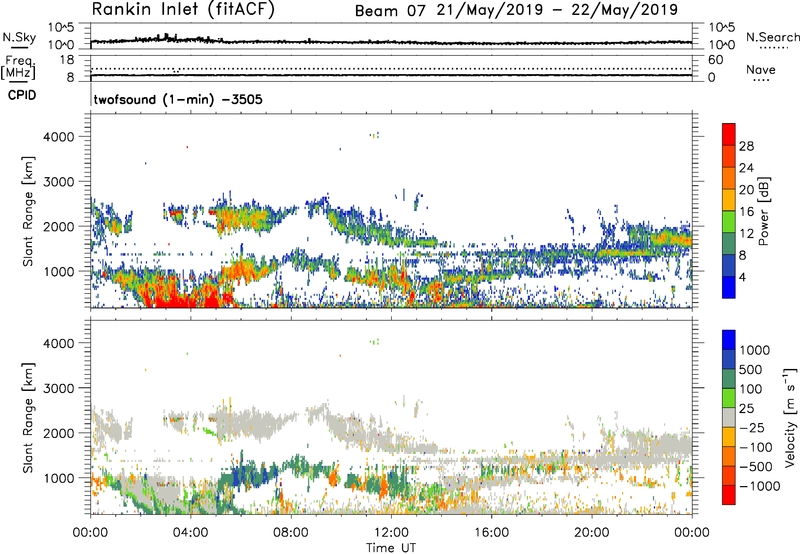Click the velocity colorbar tick label '-1000'
This screenshot has height=554, width=800.
coord(760,486)
